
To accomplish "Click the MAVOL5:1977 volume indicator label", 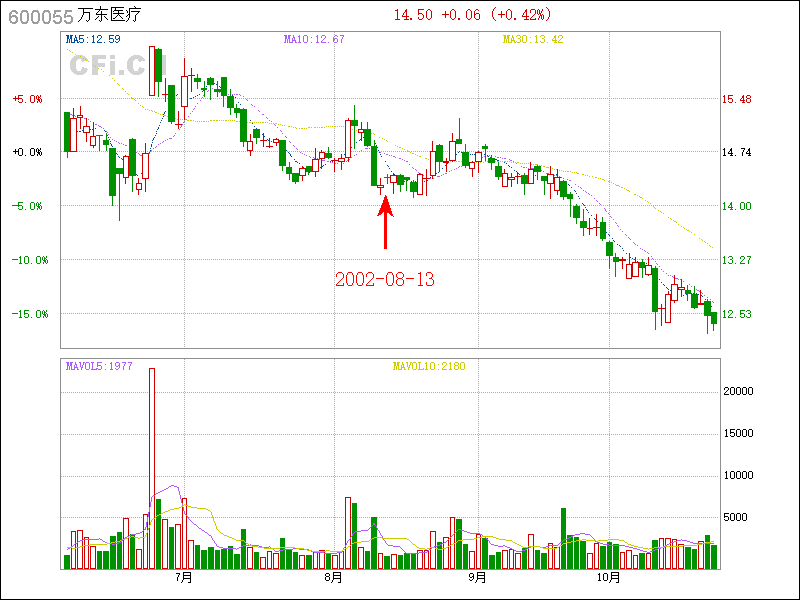I will click(97, 366).
